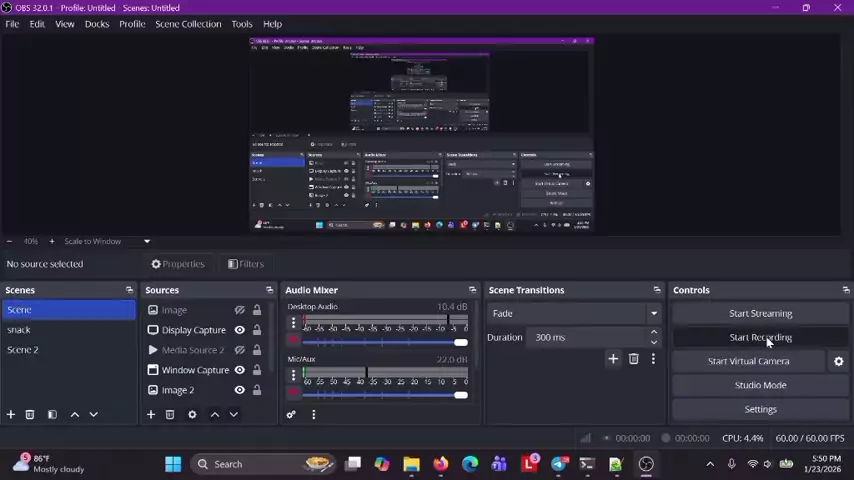Enable Studio Mode
This screenshot has height=480, width=854.
[760, 385]
